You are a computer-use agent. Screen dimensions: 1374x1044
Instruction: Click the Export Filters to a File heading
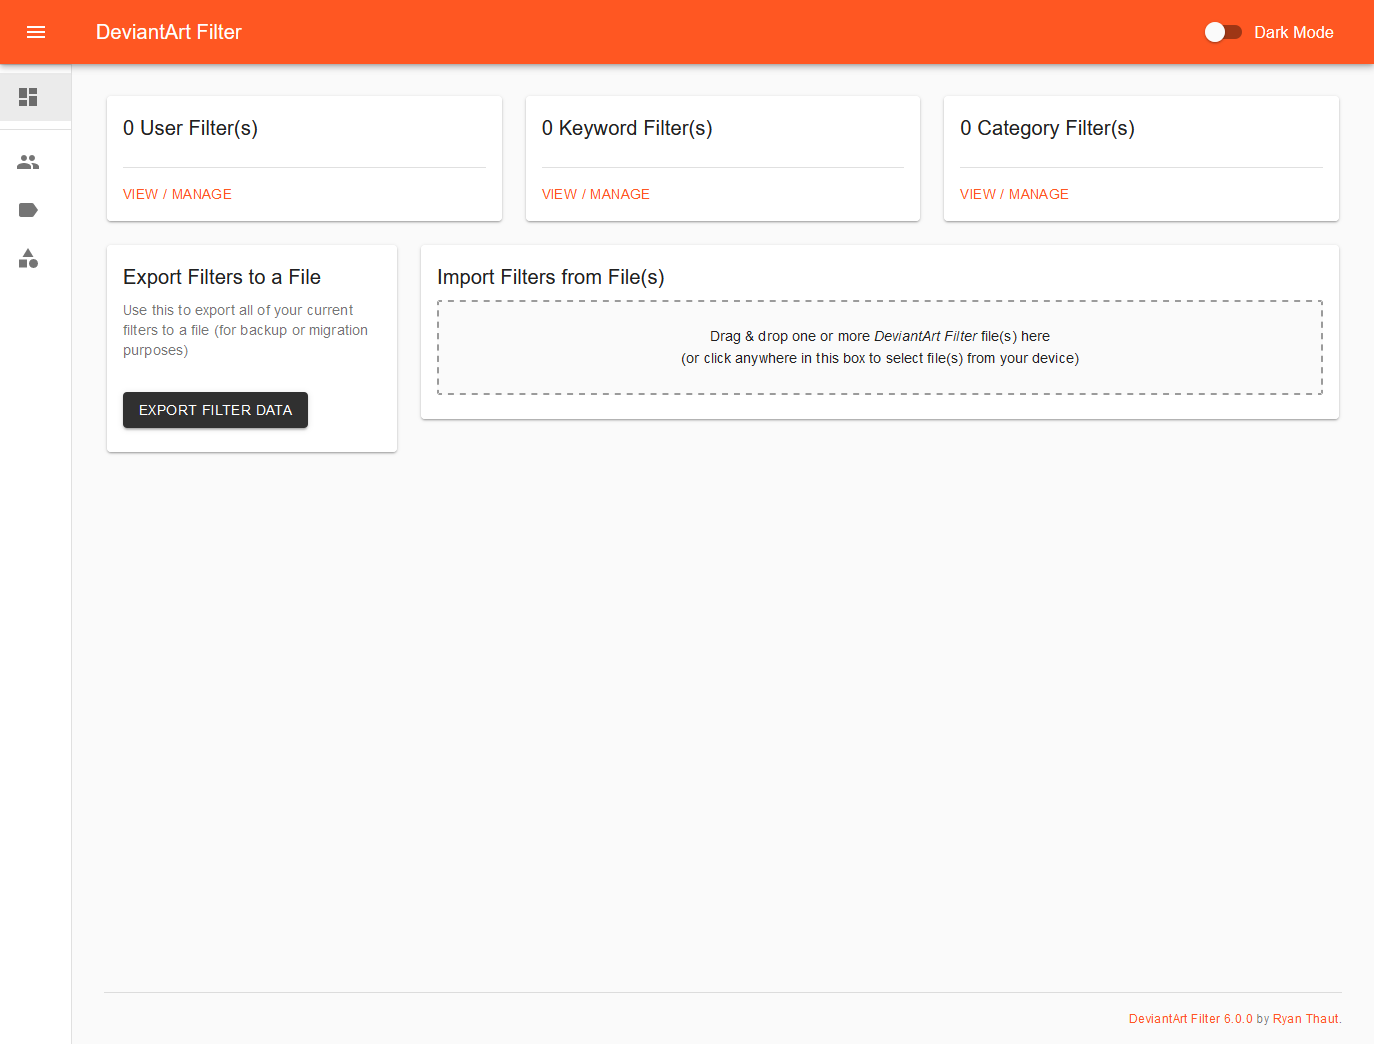(x=222, y=277)
